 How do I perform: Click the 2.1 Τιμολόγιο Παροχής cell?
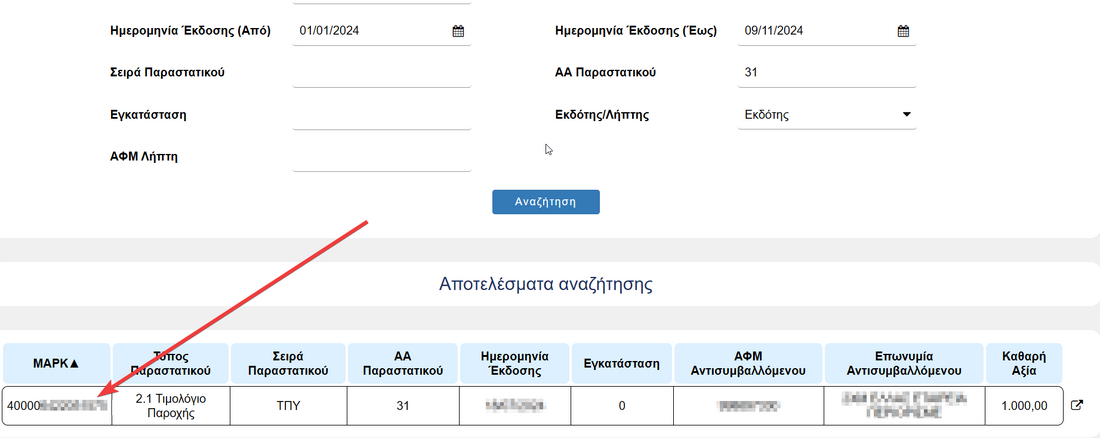(170, 406)
